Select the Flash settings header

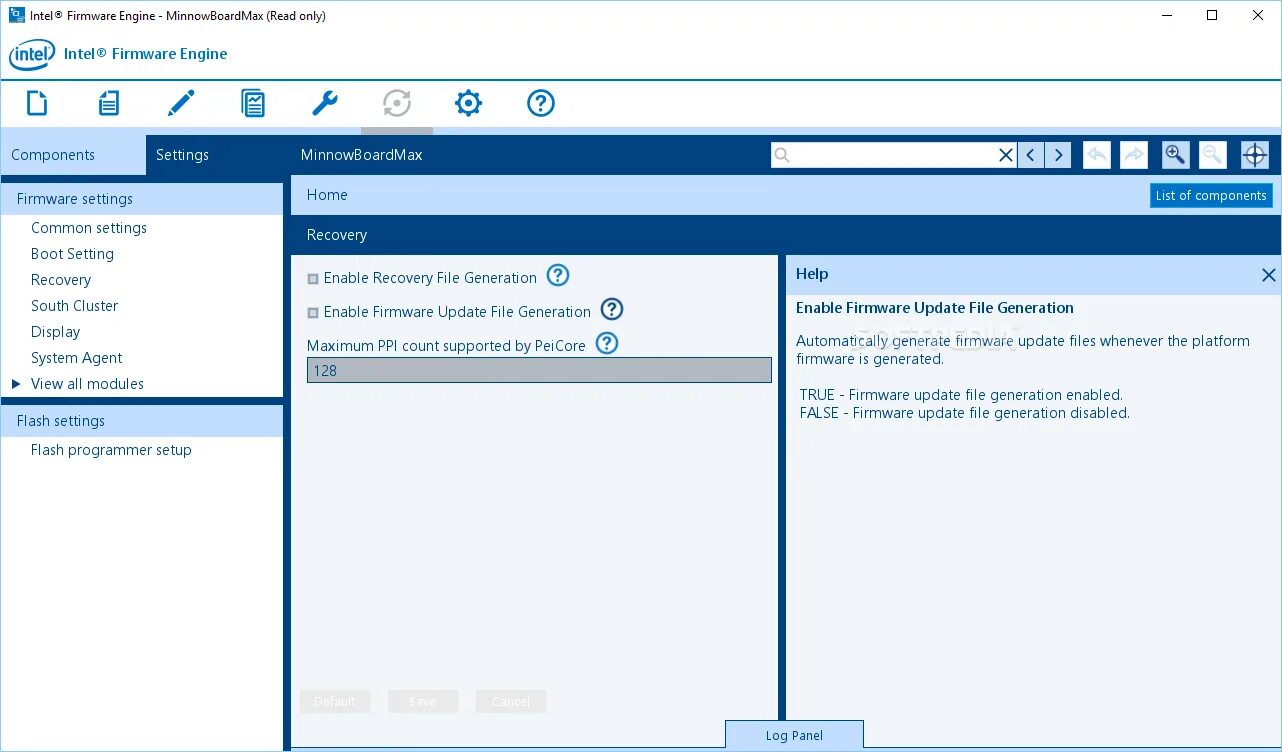tap(142, 421)
